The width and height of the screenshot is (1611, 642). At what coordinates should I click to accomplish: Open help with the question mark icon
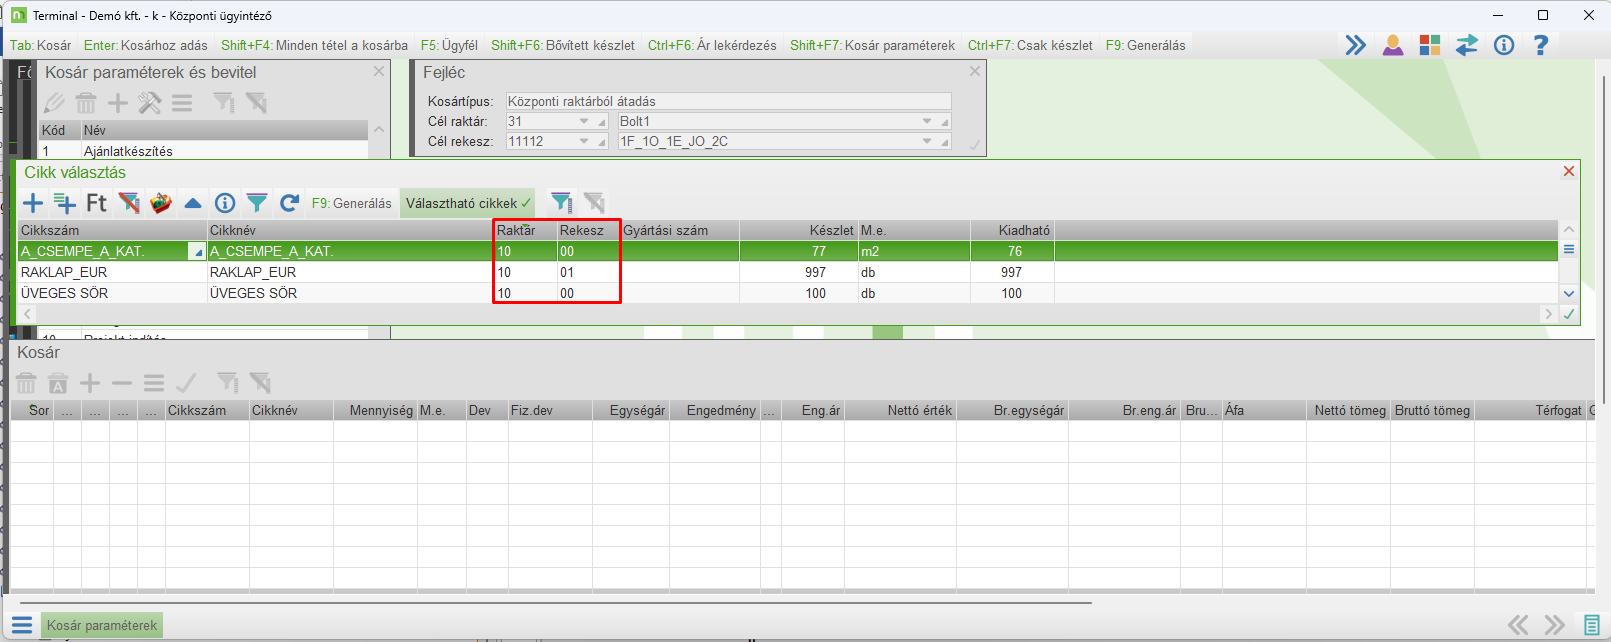[1541, 45]
